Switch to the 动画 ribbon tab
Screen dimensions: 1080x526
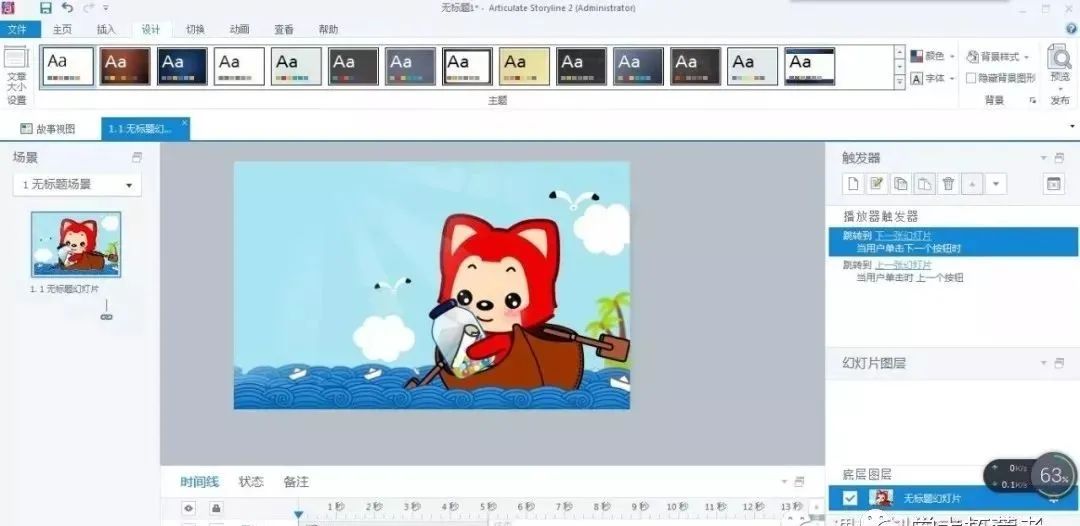(239, 30)
